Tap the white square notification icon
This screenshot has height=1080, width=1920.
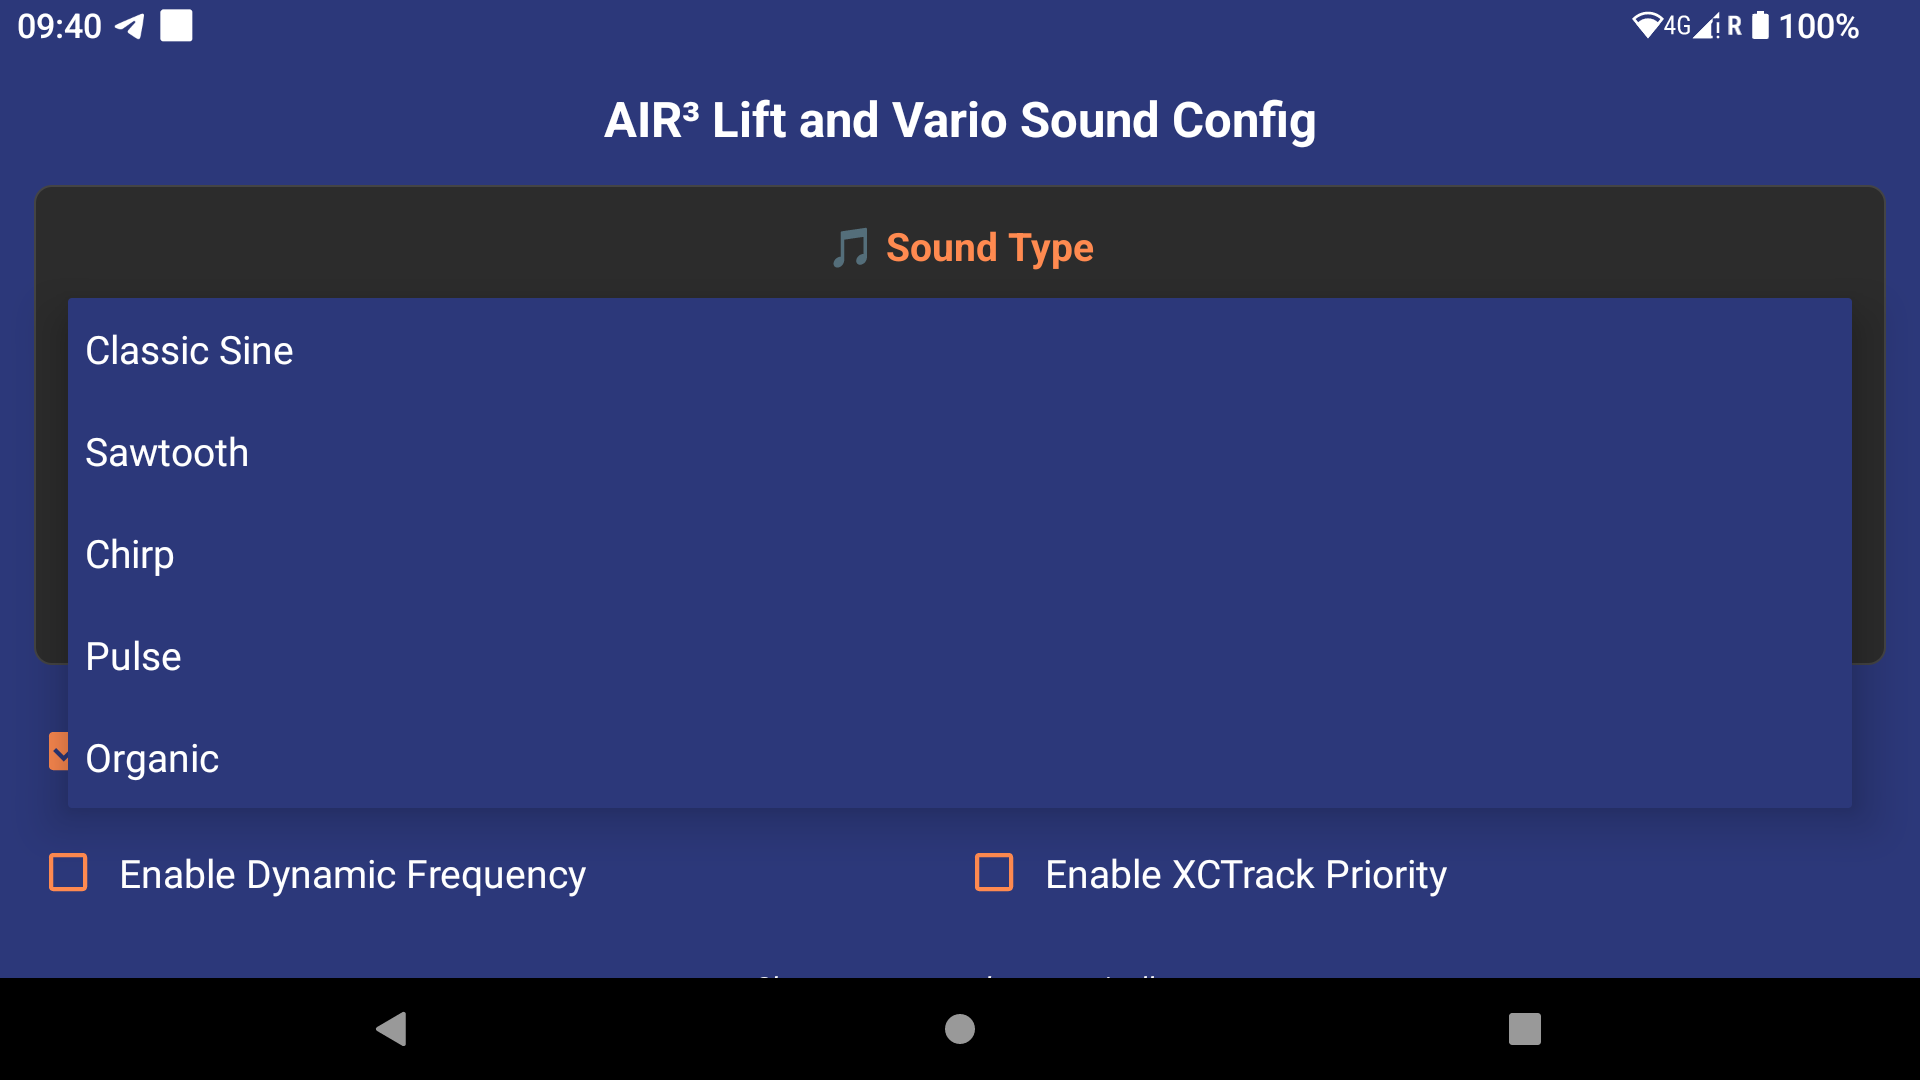176,26
